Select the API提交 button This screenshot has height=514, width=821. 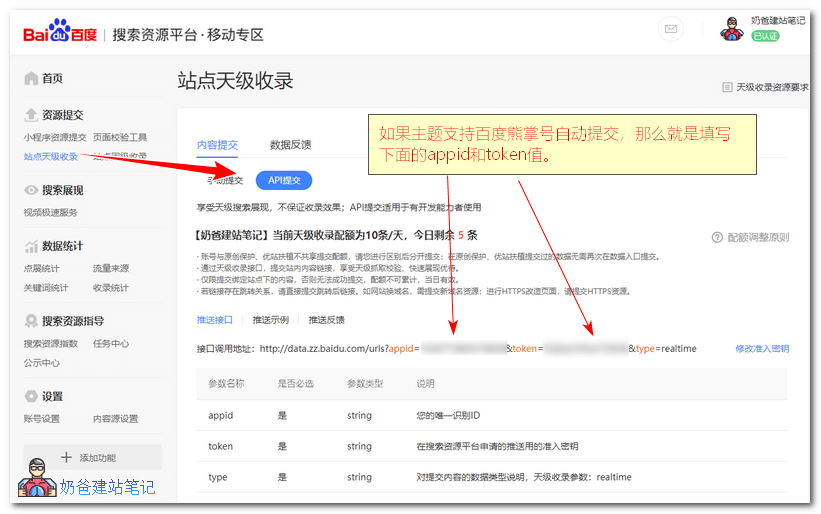284,181
